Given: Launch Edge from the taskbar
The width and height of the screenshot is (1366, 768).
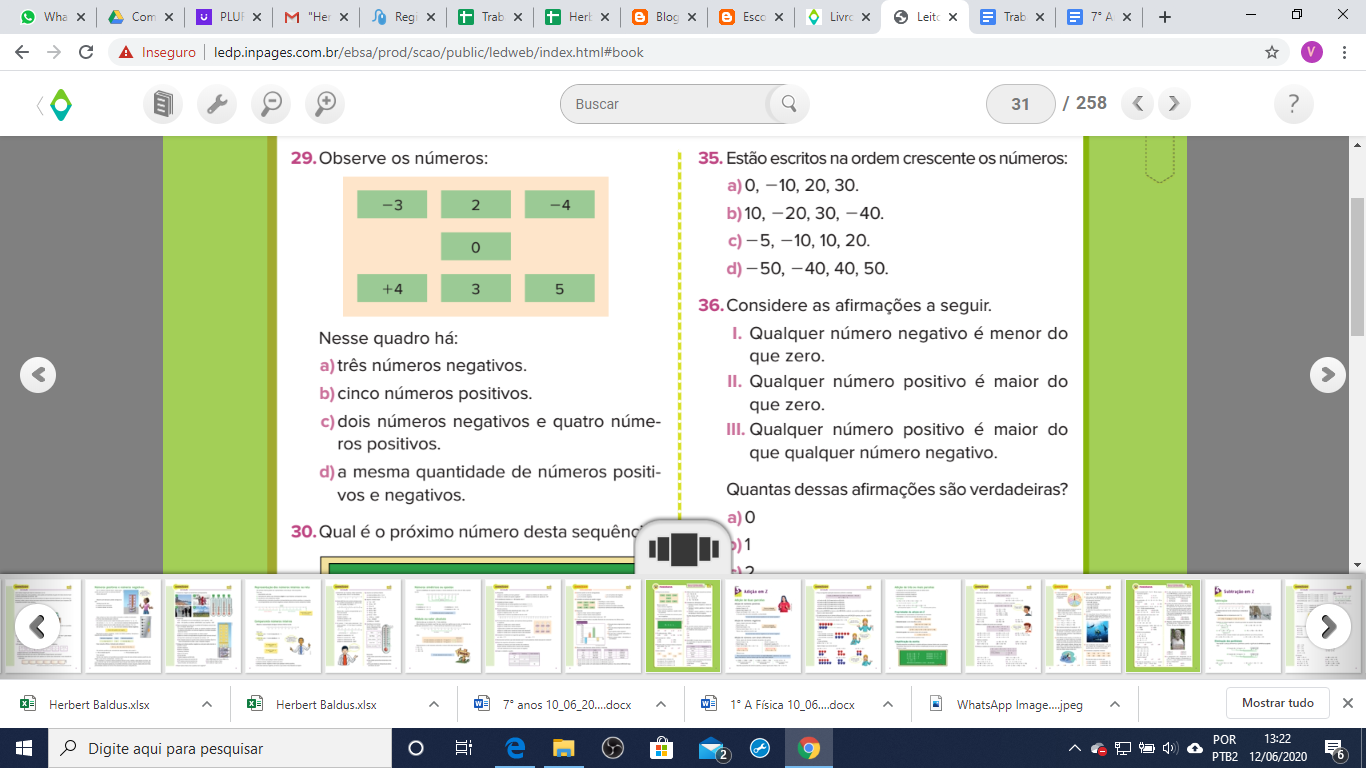Looking at the screenshot, I should coord(516,748).
